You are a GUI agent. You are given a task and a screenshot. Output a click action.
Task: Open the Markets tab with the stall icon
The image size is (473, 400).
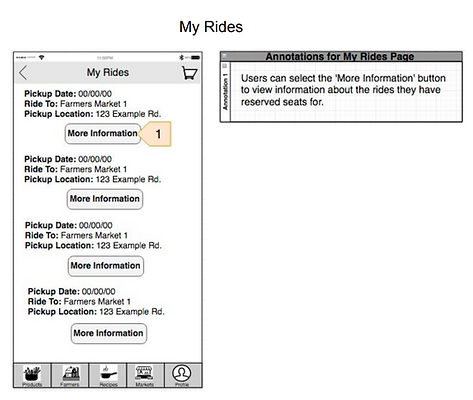point(145,376)
